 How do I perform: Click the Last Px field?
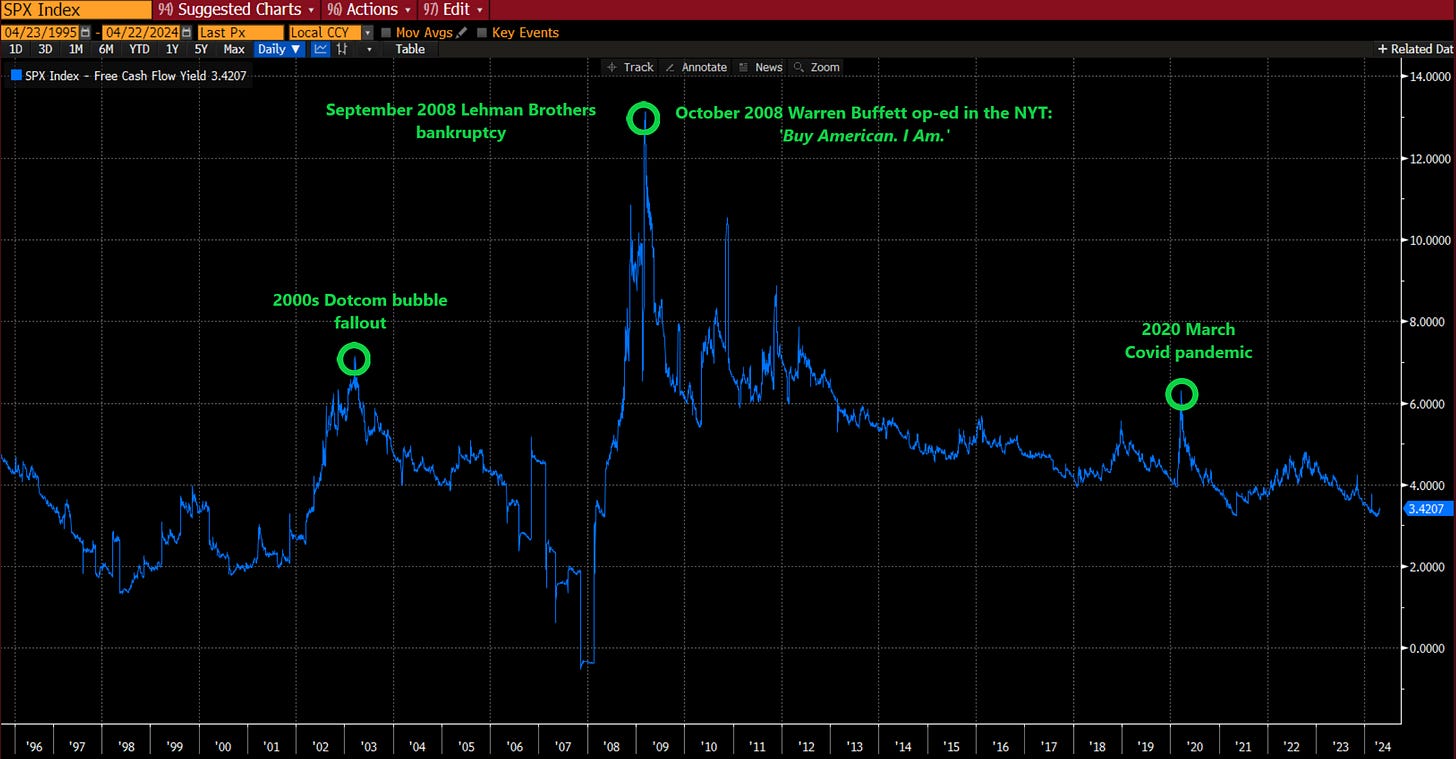coord(241,33)
